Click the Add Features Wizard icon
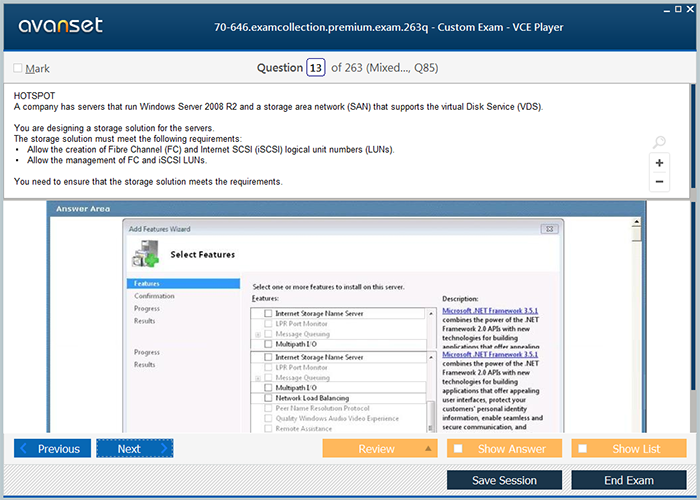 point(146,254)
